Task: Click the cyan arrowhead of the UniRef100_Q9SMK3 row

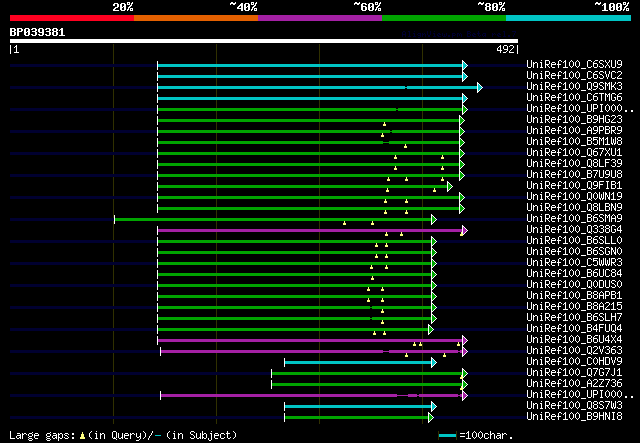Action: tap(480, 87)
